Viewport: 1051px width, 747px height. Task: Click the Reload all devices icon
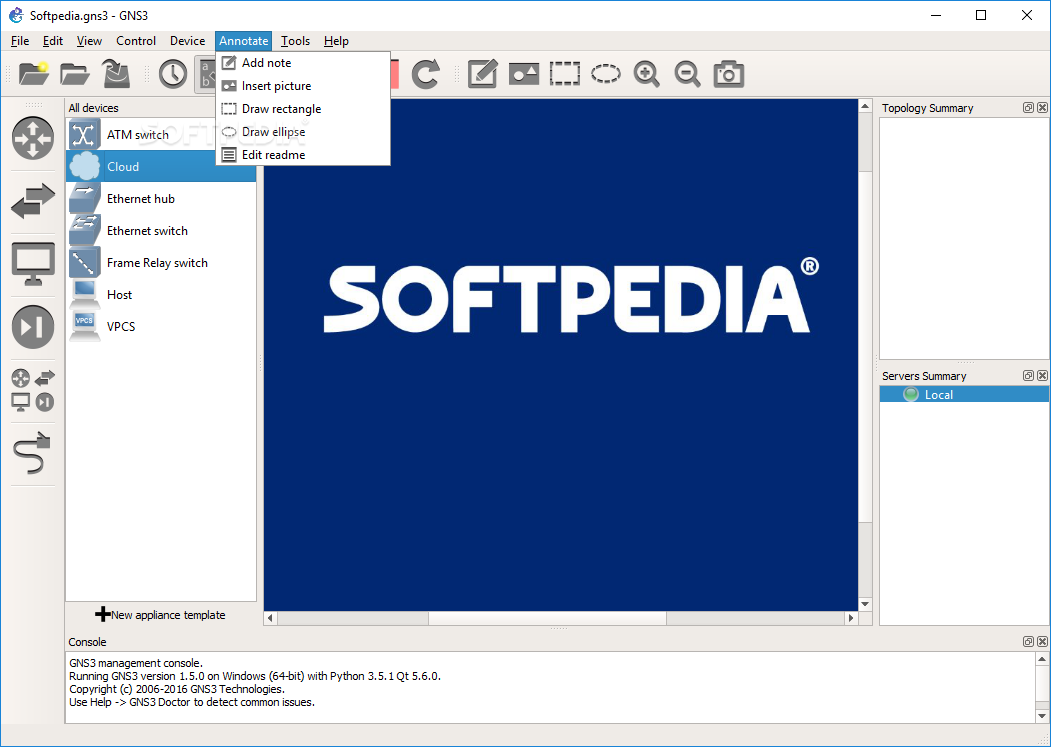tap(426, 73)
